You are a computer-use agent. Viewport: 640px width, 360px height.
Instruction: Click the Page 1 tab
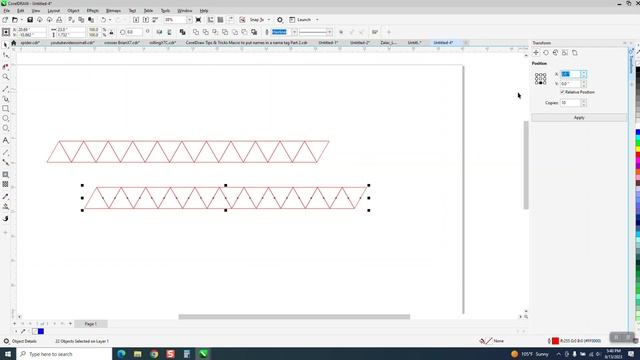pos(91,324)
